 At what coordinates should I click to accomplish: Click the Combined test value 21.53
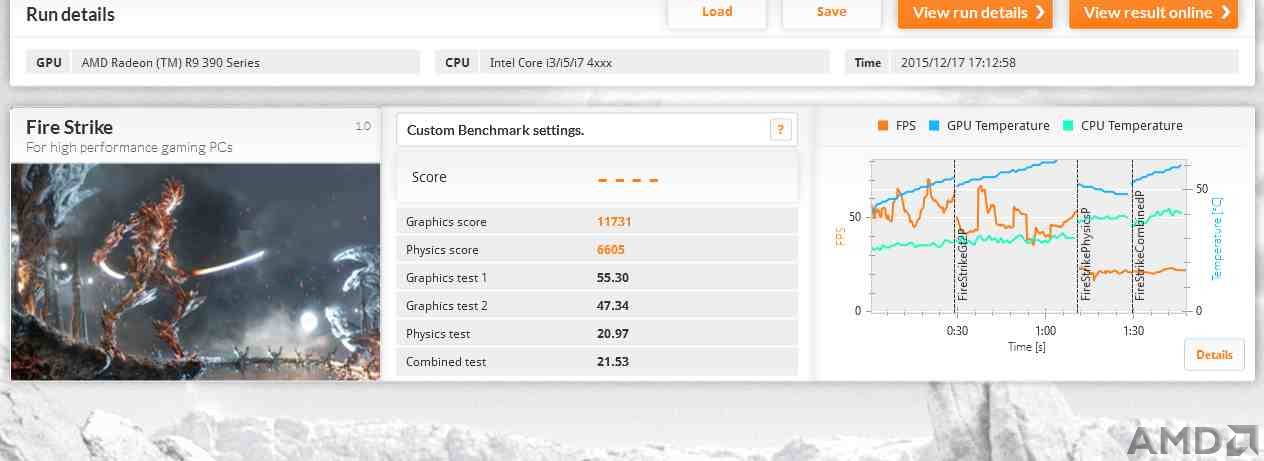coord(613,362)
